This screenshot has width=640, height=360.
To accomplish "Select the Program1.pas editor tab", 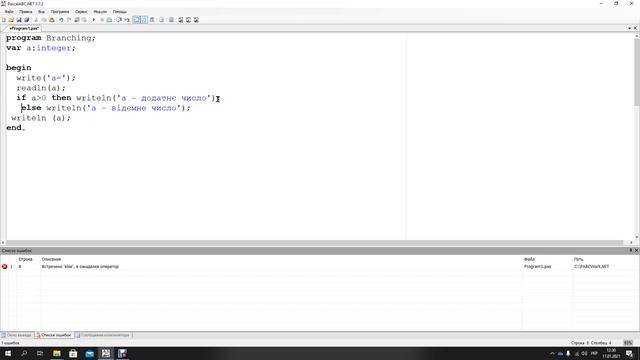I will [x=24, y=28].
